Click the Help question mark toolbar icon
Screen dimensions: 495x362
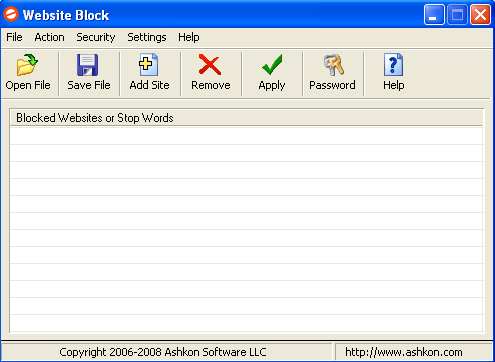(394, 65)
